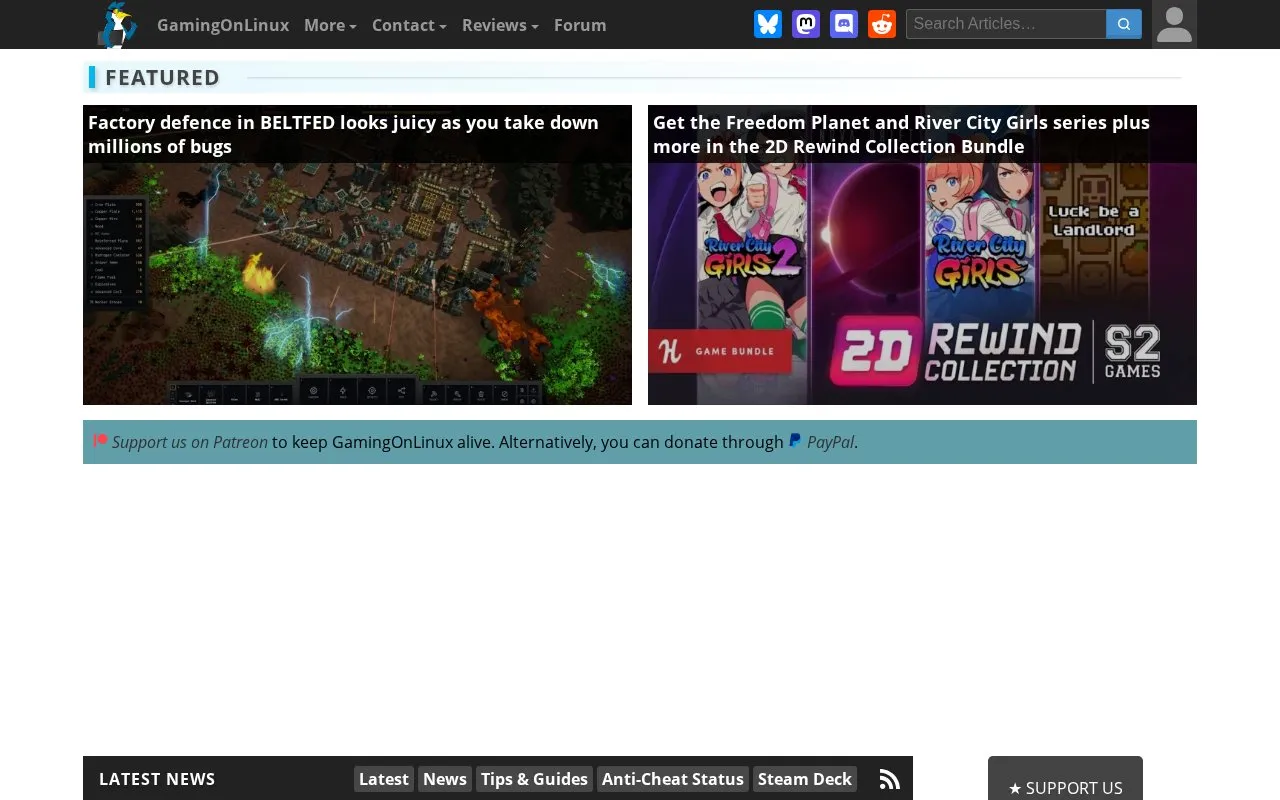Open the BELTFED factory defence article headline
1280x800 pixels.
pos(343,134)
